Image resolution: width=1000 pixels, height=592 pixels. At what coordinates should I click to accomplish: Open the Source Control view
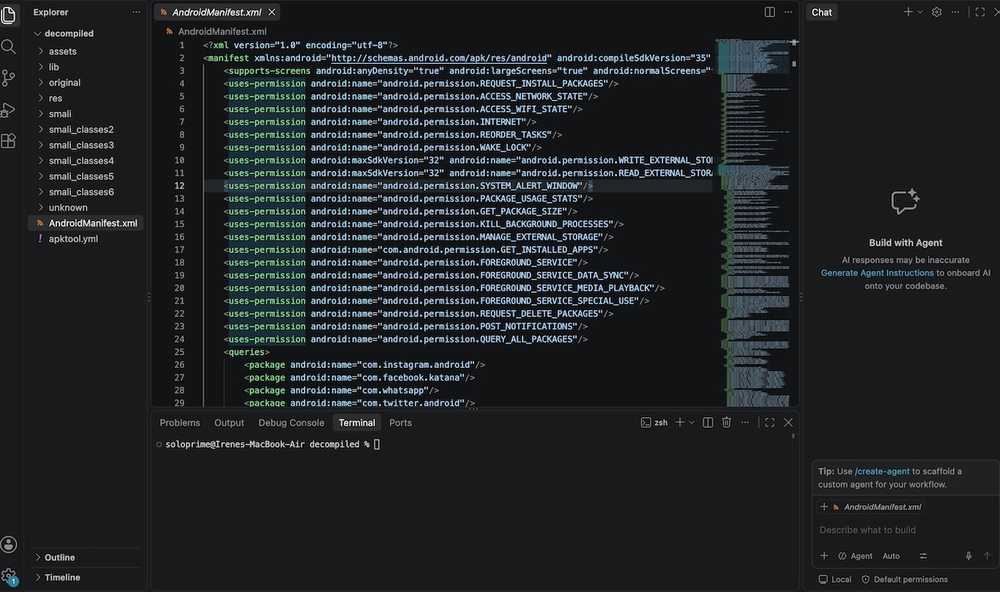click(8, 78)
